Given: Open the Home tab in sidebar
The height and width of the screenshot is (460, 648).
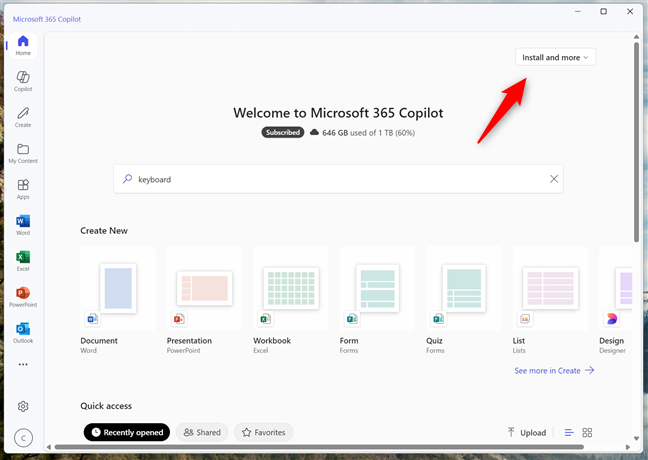Looking at the screenshot, I should (23, 45).
